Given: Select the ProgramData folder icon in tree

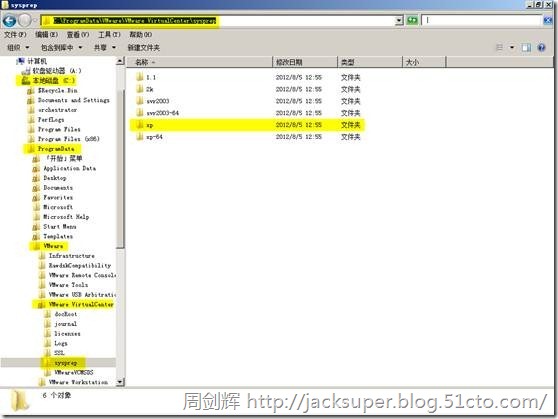Looking at the screenshot, I should 31,149.
